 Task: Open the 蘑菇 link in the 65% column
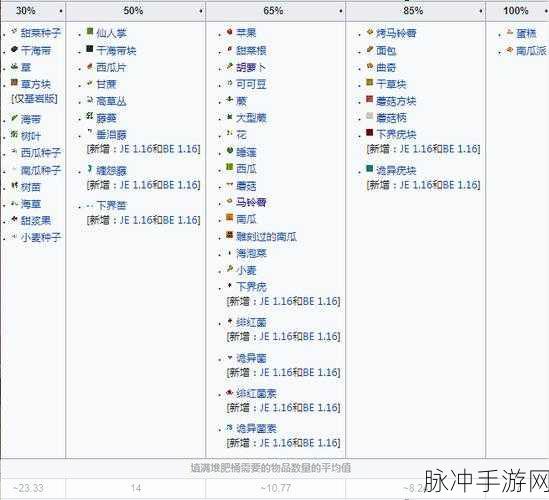coord(246,186)
